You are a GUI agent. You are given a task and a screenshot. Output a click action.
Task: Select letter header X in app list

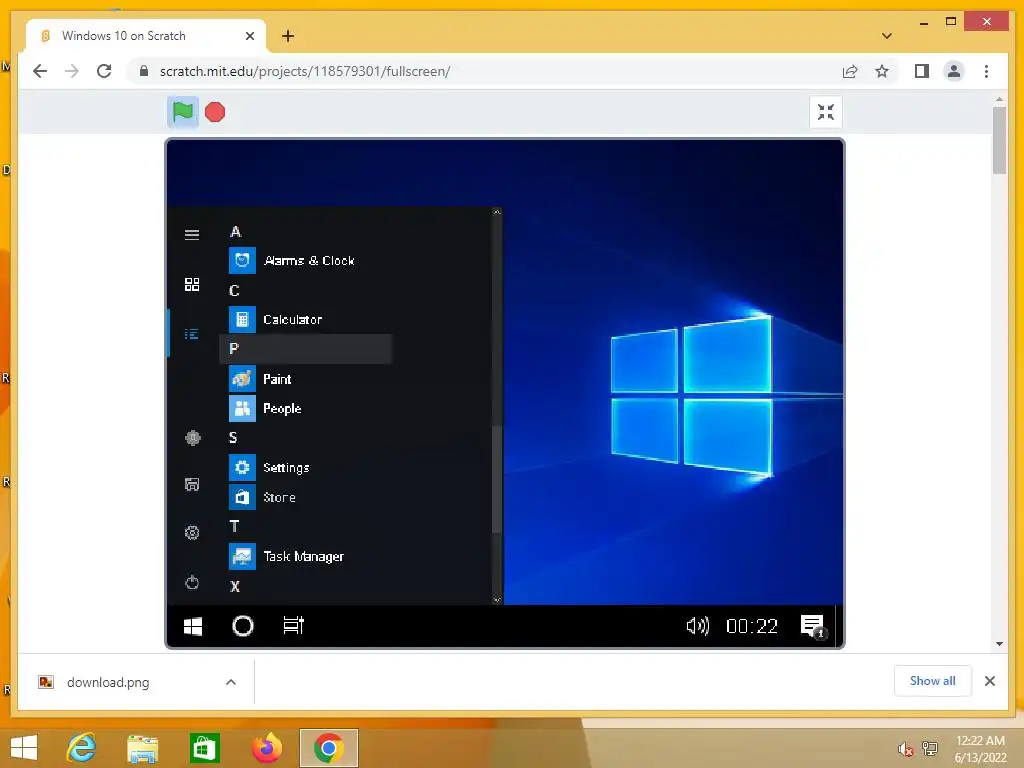[x=235, y=586]
